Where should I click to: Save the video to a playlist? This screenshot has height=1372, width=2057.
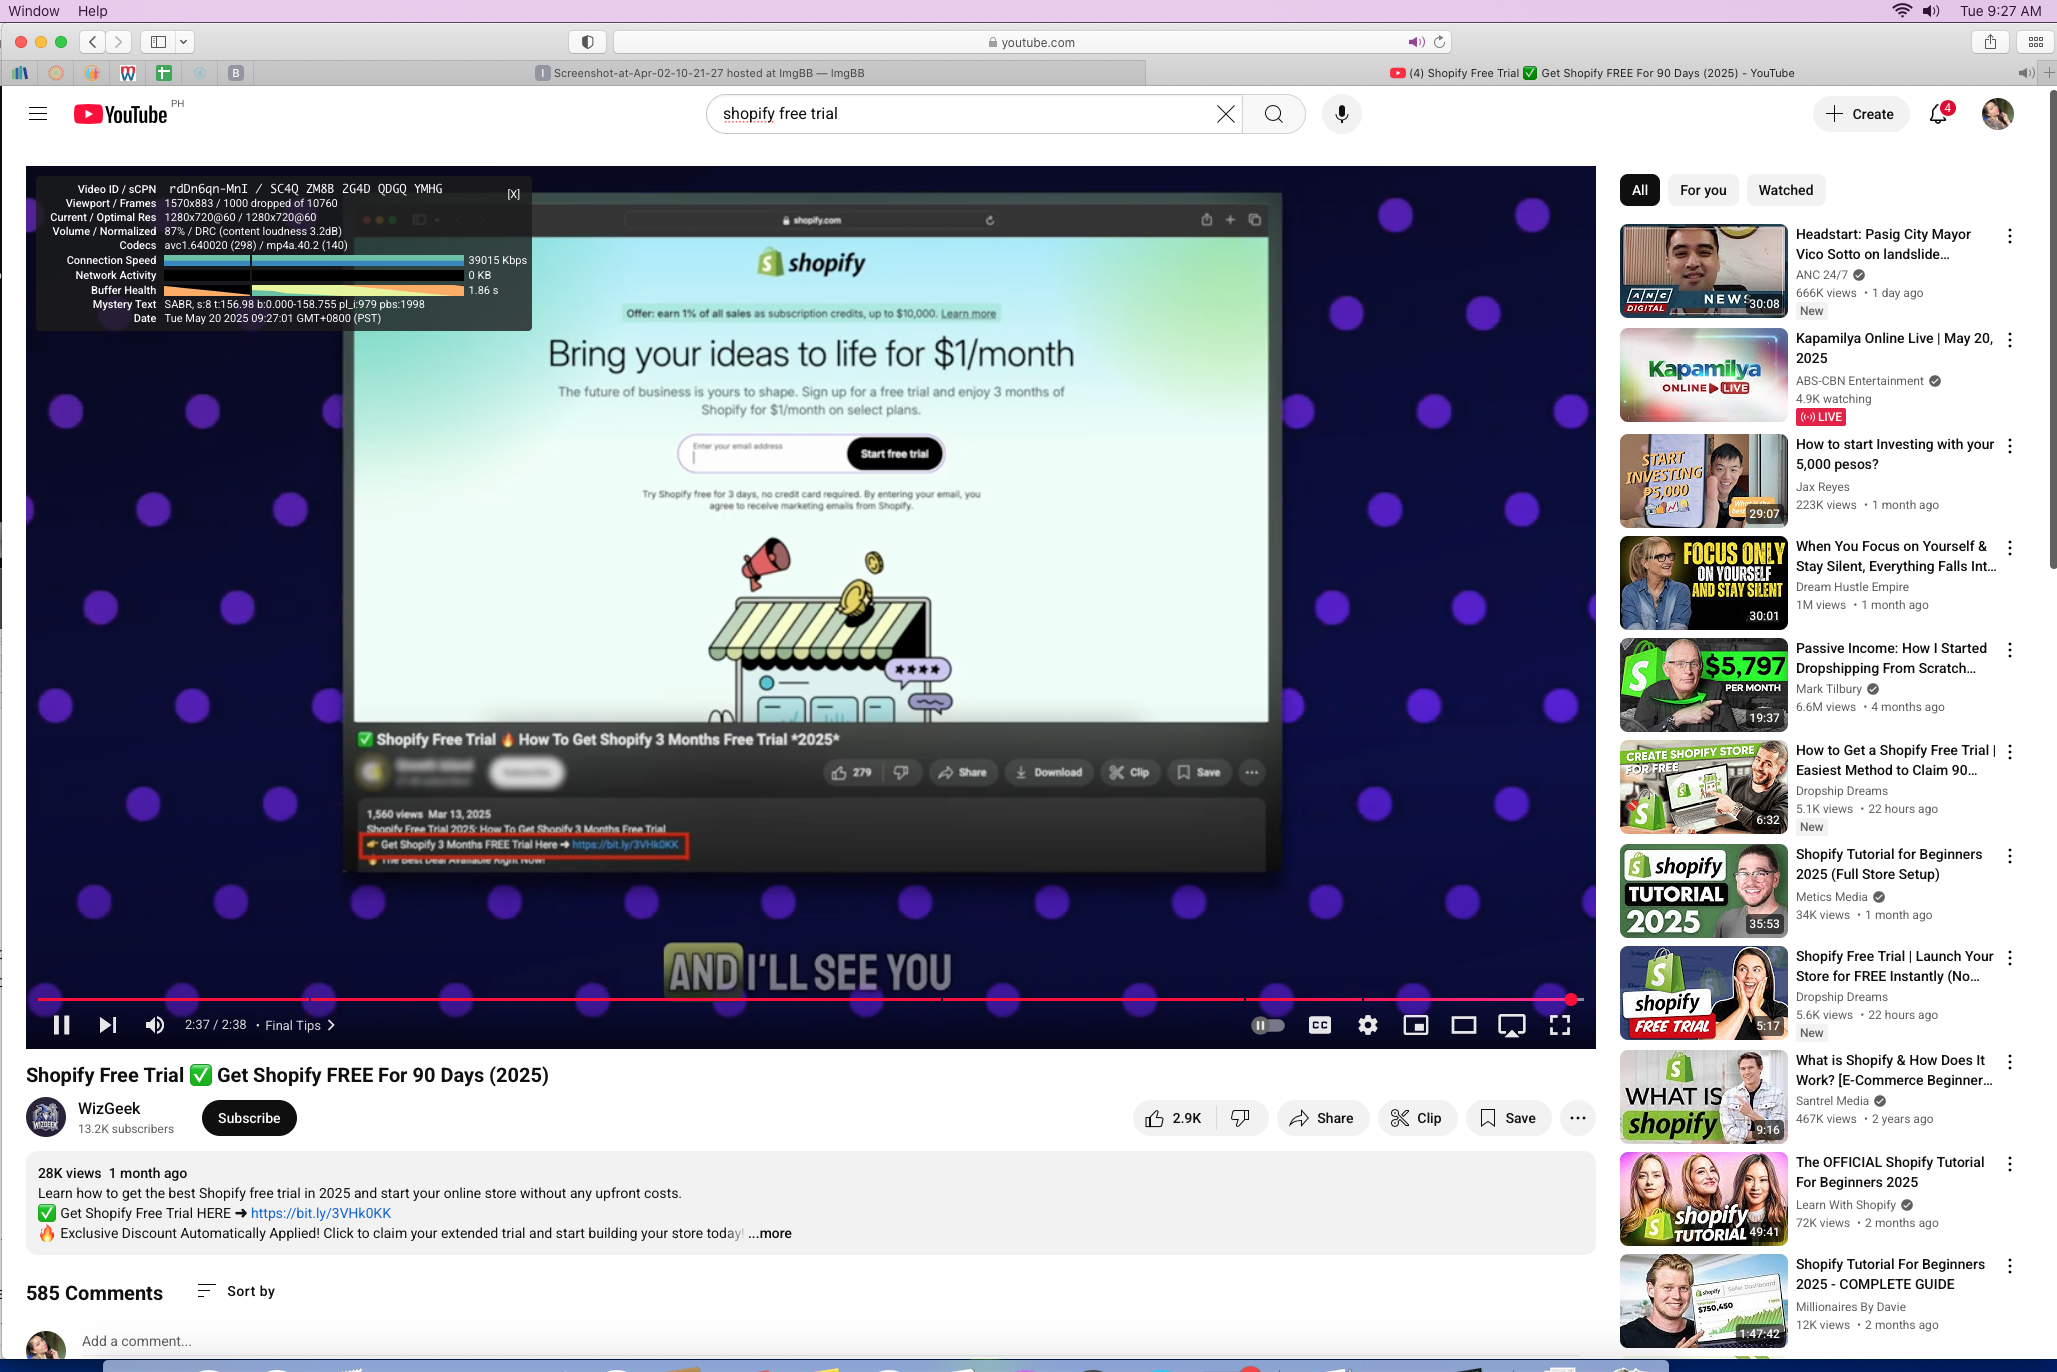1508,1118
